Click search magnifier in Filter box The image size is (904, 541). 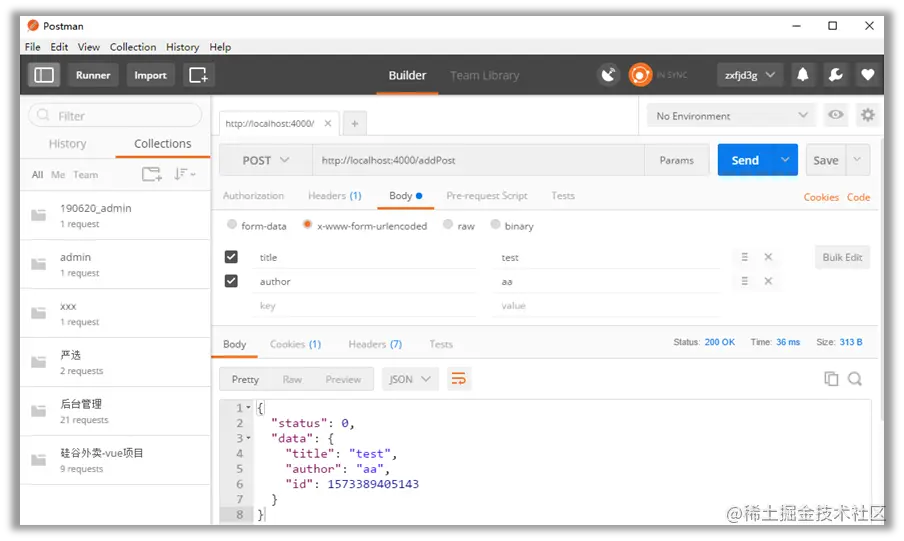coord(43,115)
